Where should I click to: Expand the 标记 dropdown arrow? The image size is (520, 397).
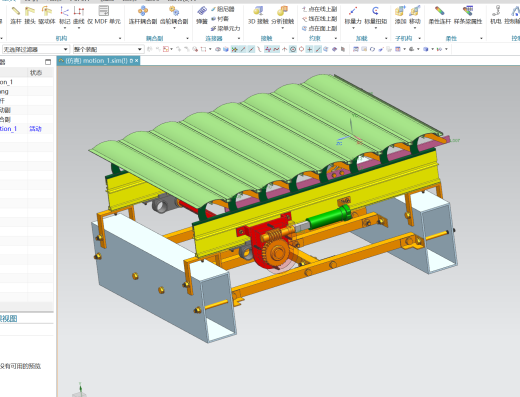coord(65,28)
